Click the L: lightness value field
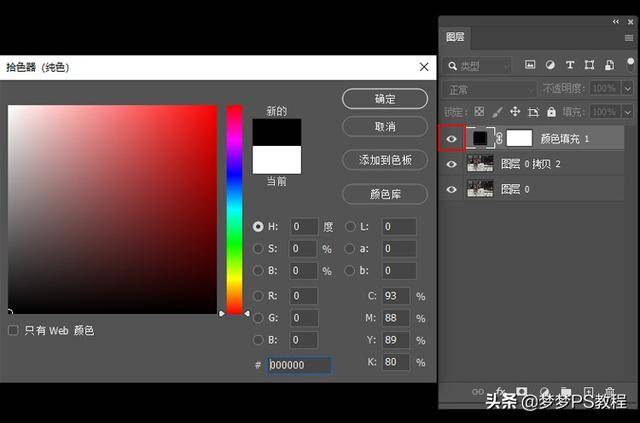The height and width of the screenshot is (423, 640). (399, 227)
